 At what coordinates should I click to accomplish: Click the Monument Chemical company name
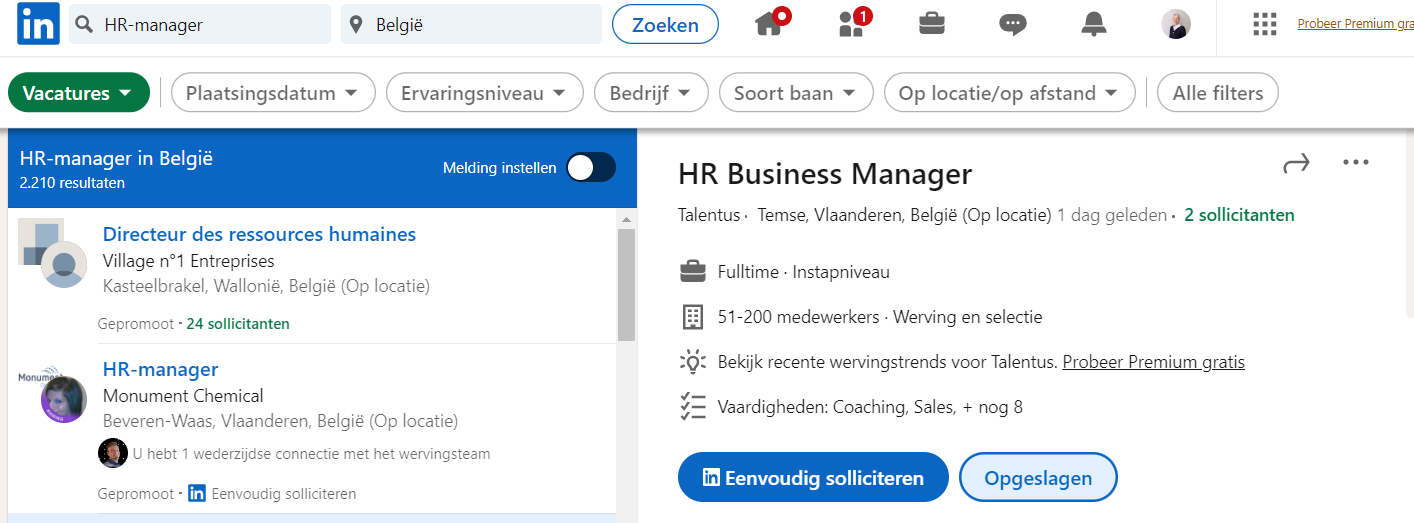[183, 396]
